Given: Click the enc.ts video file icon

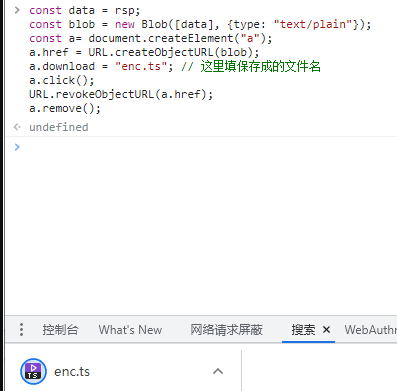Looking at the screenshot, I should tap(33, 371).
